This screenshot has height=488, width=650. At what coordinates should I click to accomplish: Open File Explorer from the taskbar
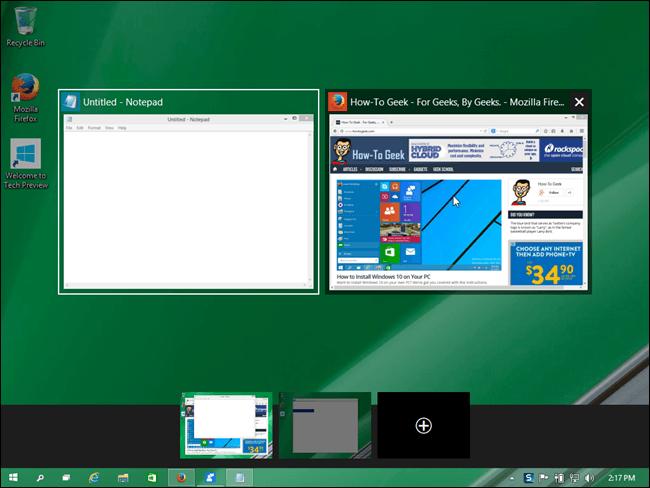[123, 477]
